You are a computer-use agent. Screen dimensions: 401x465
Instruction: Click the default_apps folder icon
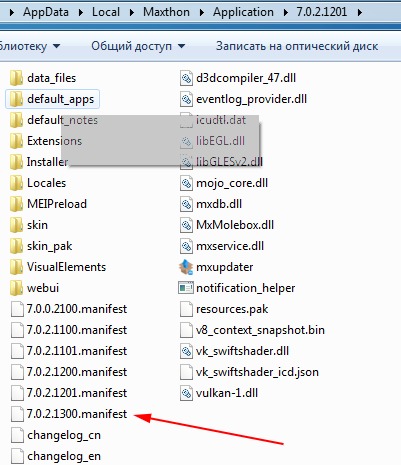coord(16,99)
